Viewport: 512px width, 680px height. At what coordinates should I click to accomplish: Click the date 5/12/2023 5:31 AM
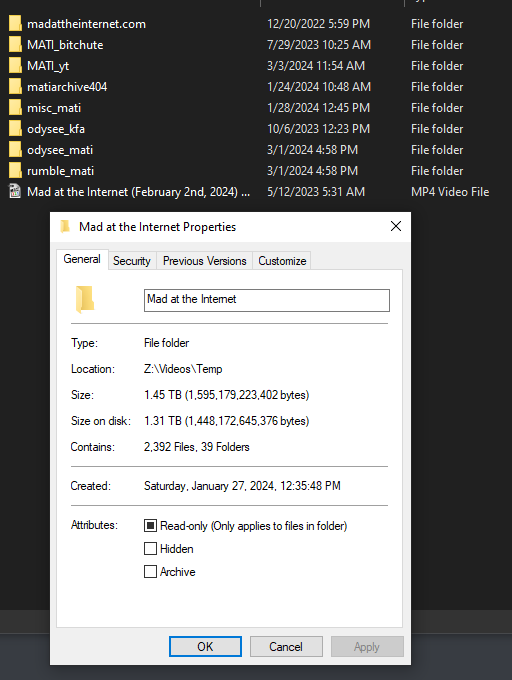point(316,192)
